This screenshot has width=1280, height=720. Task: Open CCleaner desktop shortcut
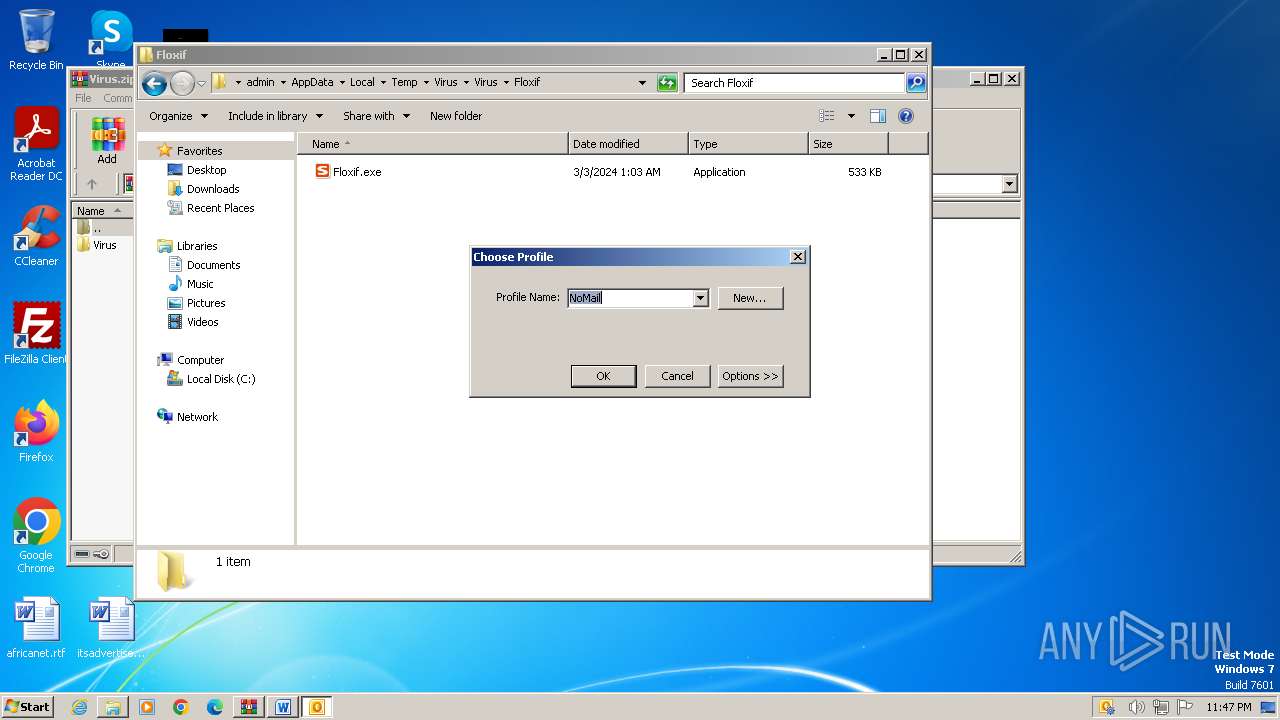point(36,236)
